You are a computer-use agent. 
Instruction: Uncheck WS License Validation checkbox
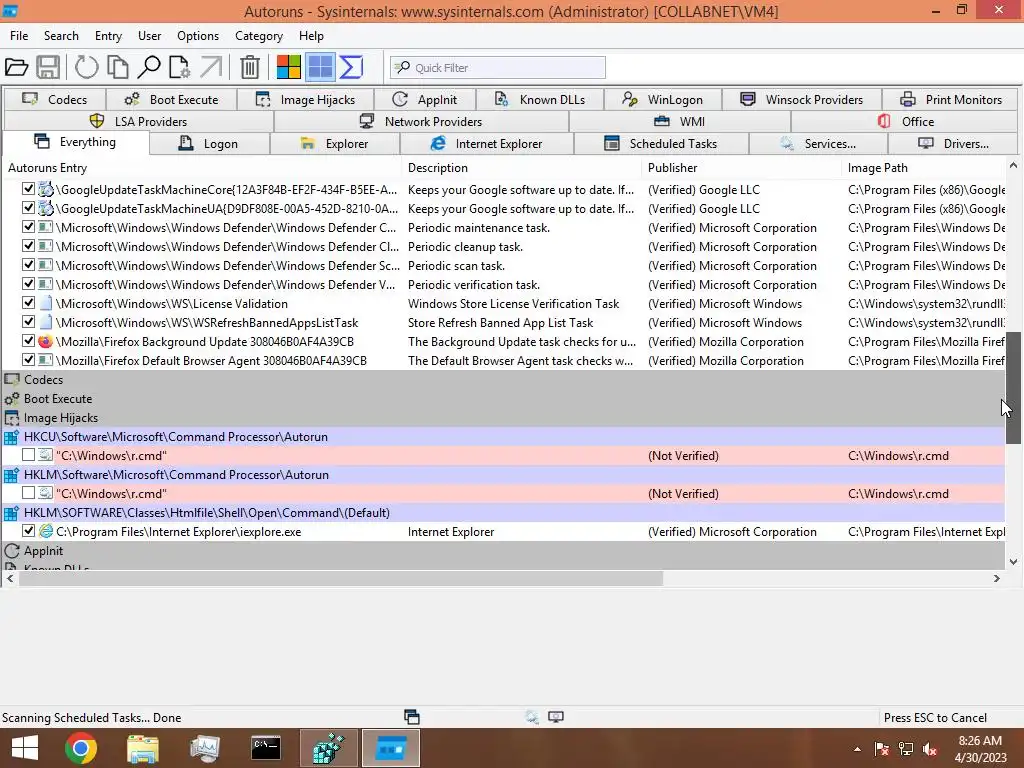pyautogui.click(x=28, y=303)
